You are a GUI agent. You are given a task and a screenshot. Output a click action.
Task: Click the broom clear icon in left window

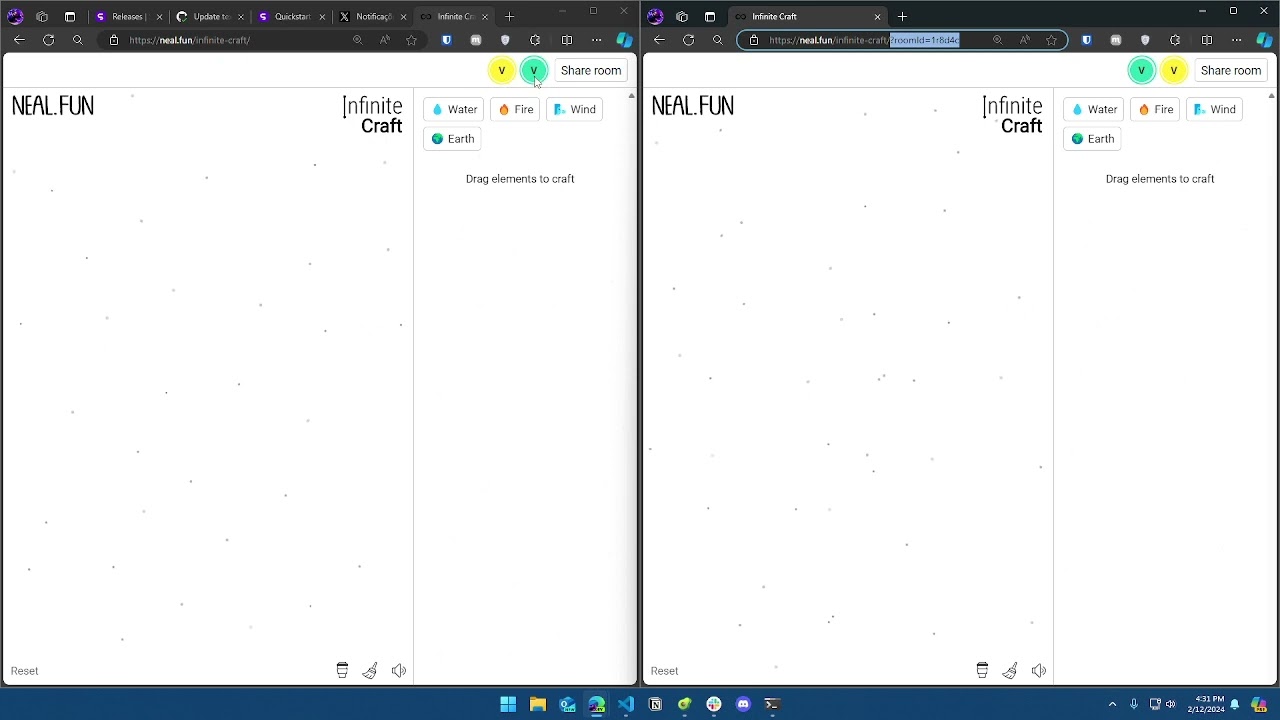370,670
